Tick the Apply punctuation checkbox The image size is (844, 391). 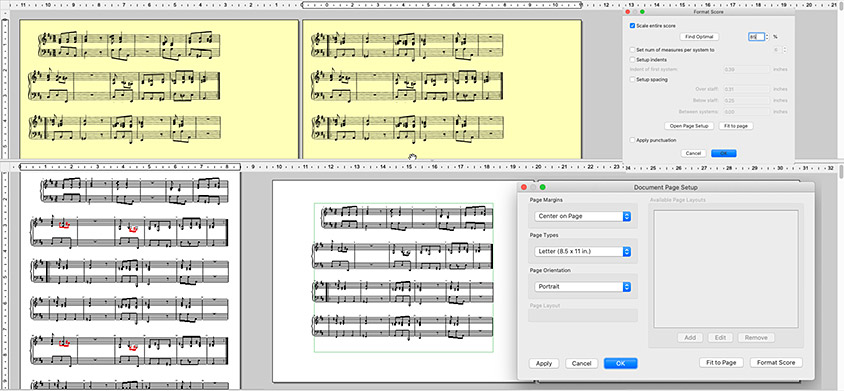pos(632,140)
